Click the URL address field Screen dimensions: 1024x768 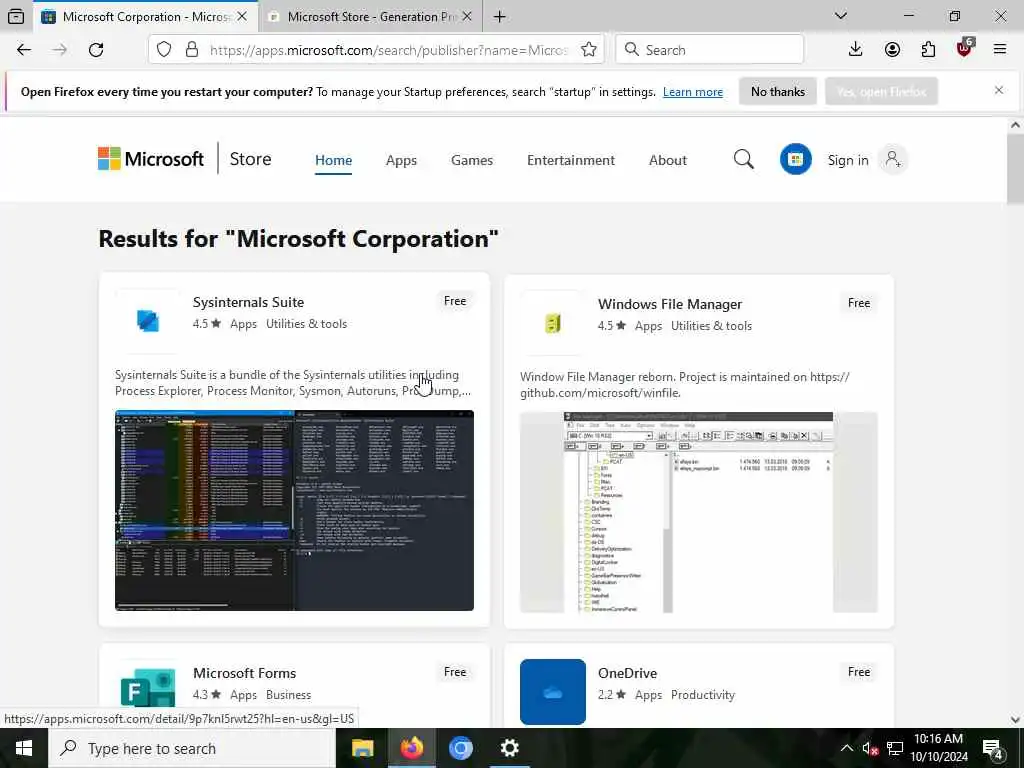click(389, 50)
